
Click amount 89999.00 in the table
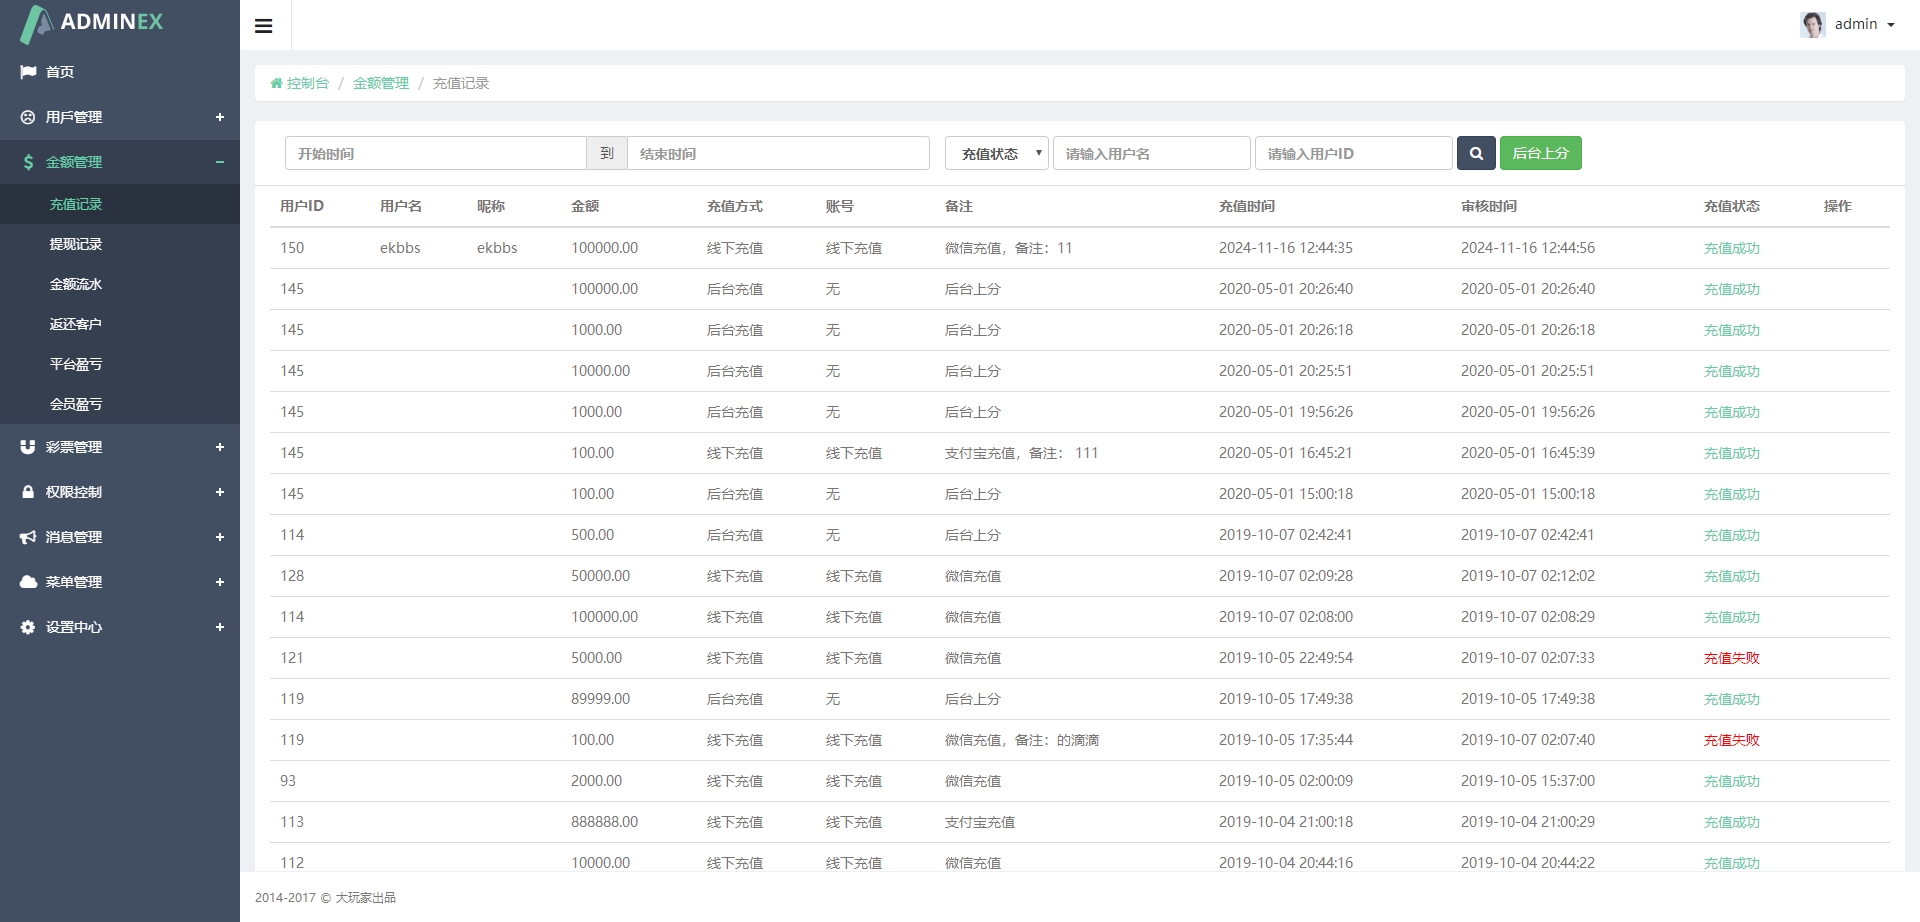tap(600, 699)
